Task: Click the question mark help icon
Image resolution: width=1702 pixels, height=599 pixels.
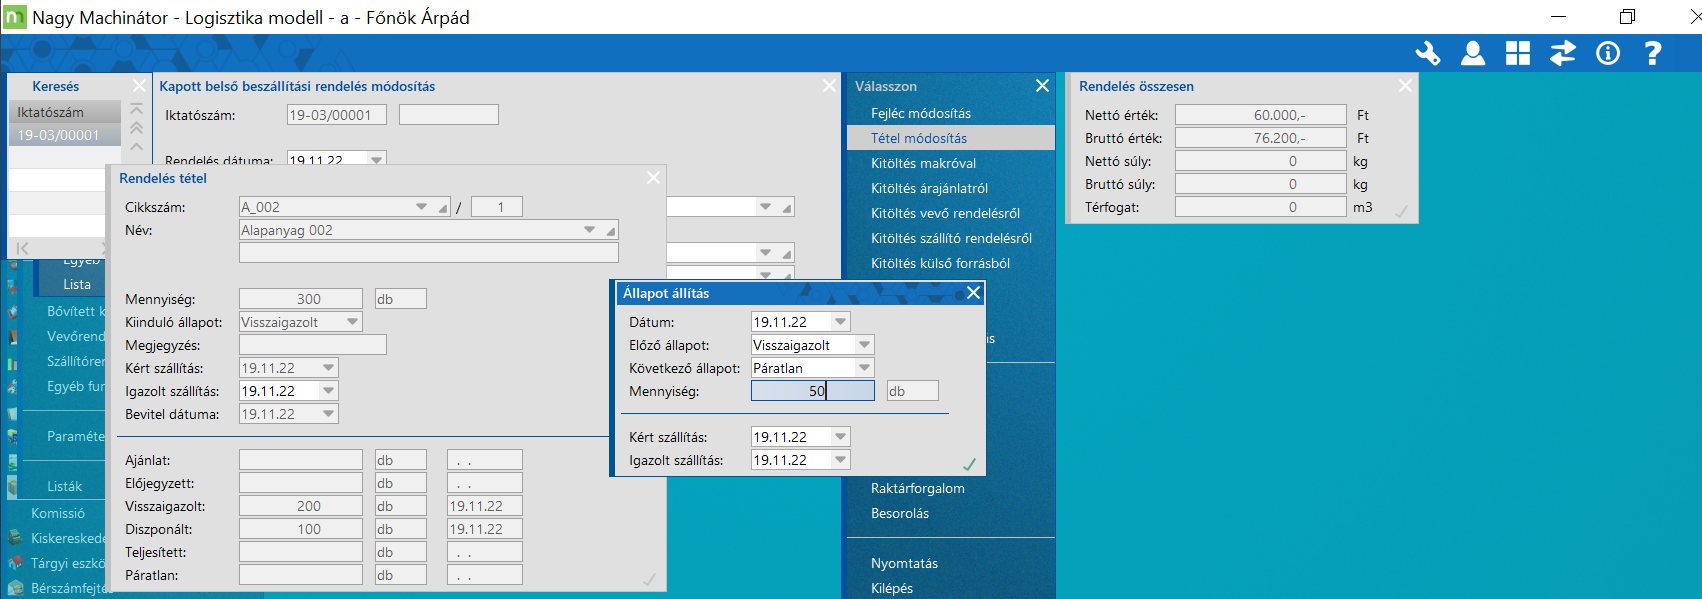Action: coord(1653,53)
